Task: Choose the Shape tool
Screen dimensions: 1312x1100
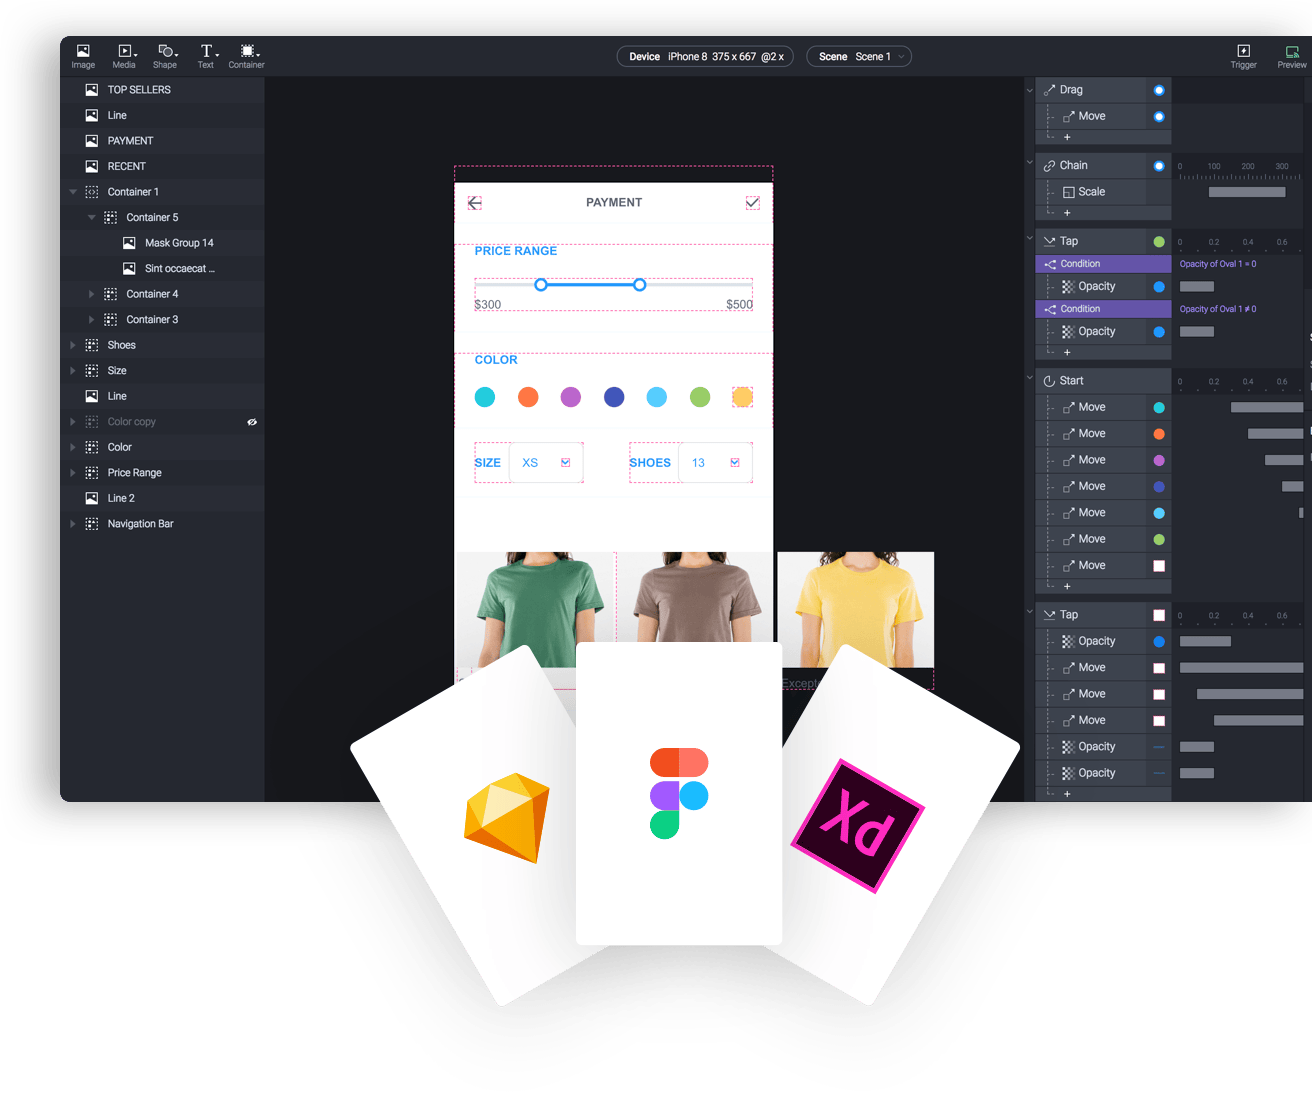Action: 165,56
